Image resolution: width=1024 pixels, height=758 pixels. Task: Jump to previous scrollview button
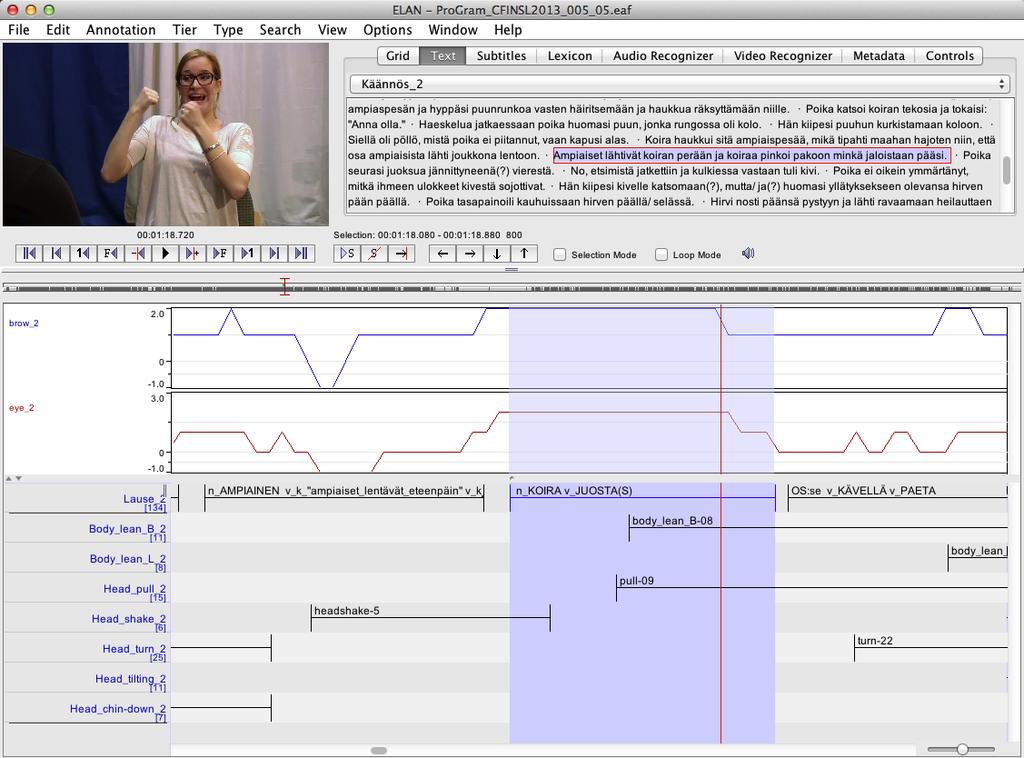(x=56, y=253)
